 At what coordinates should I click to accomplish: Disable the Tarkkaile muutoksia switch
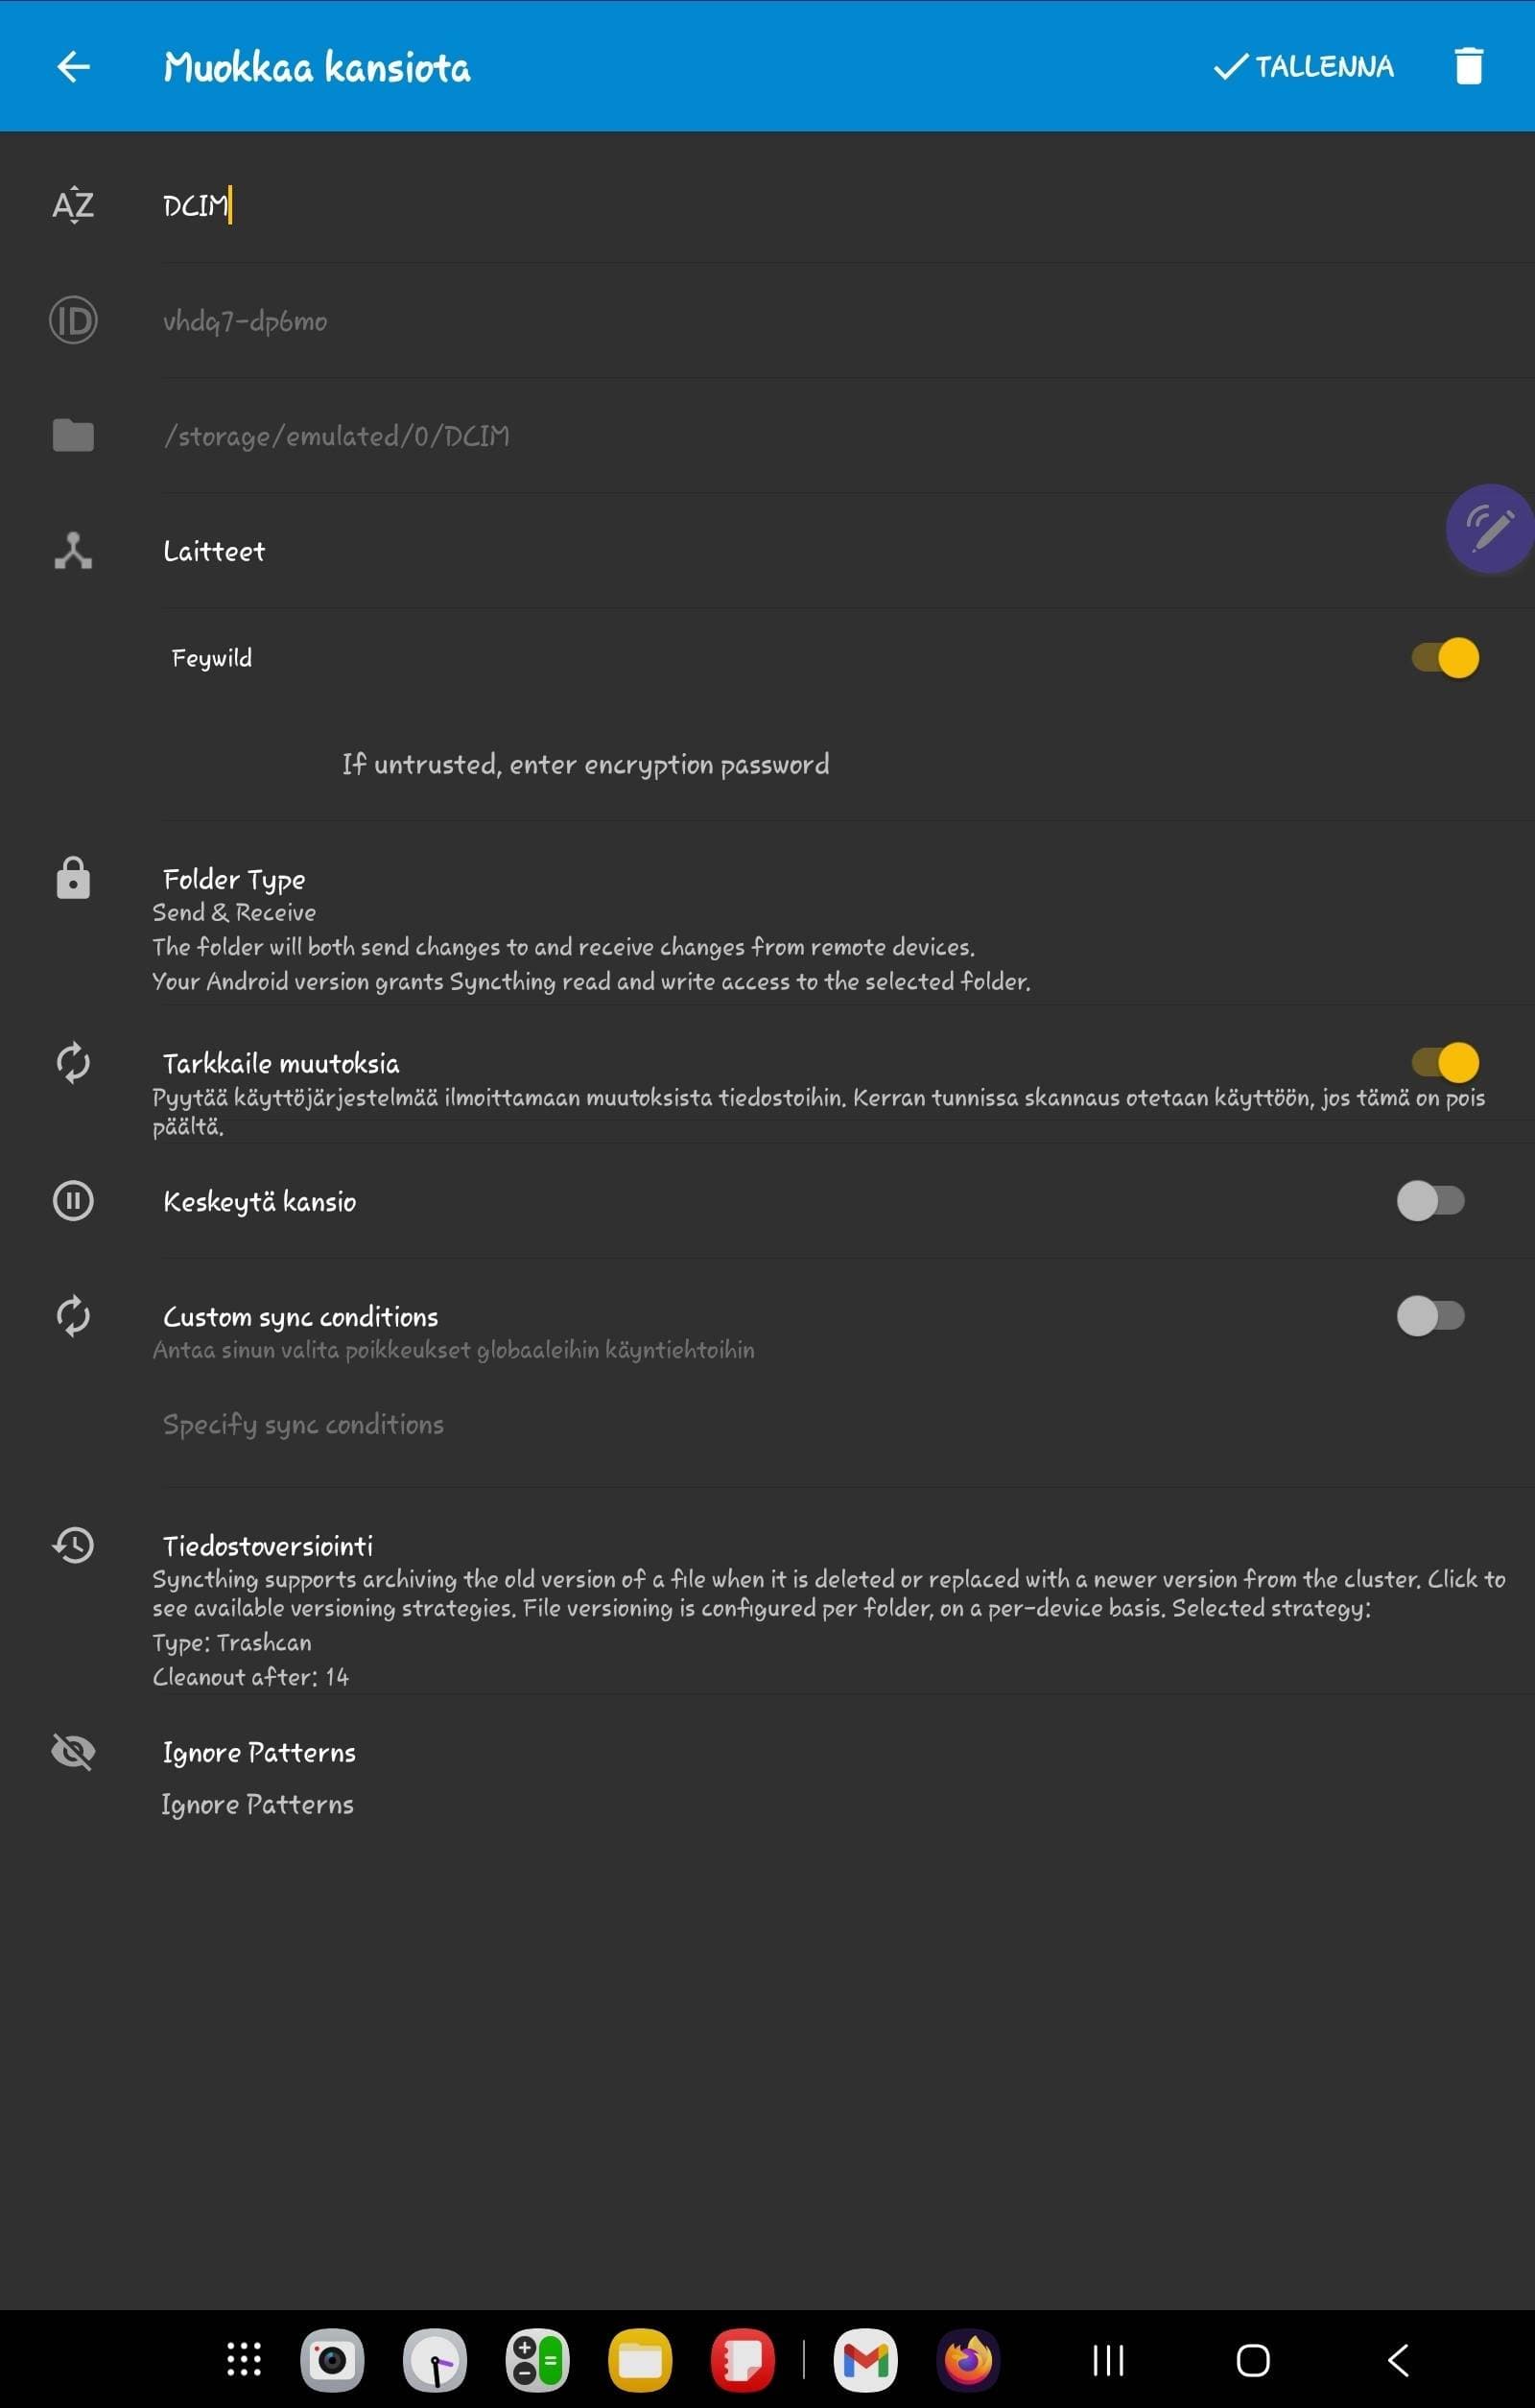[x=1445, y=1062]
